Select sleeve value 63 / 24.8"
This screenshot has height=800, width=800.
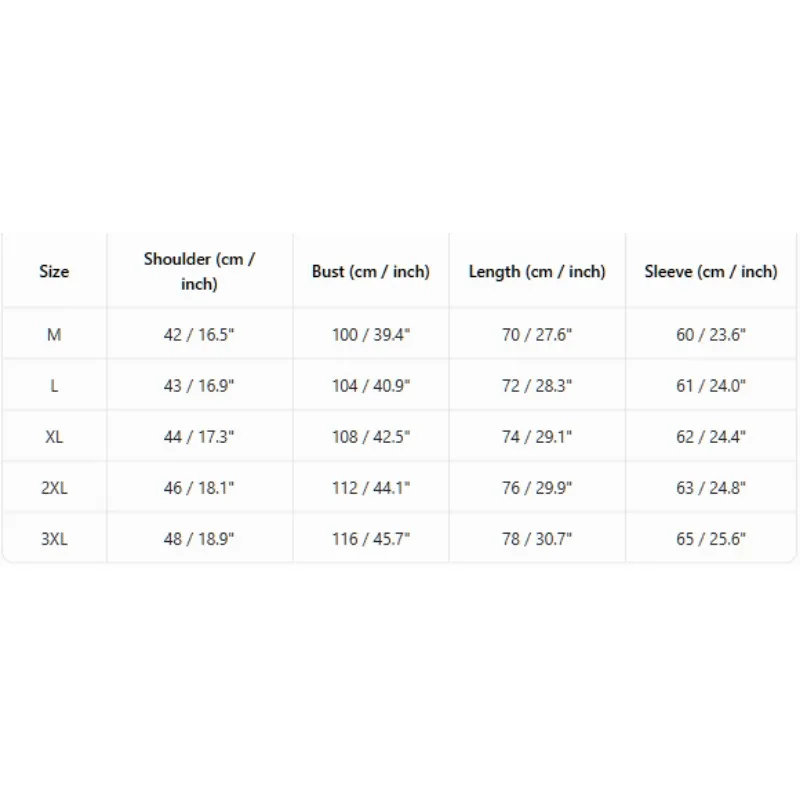tap(711, 488)
